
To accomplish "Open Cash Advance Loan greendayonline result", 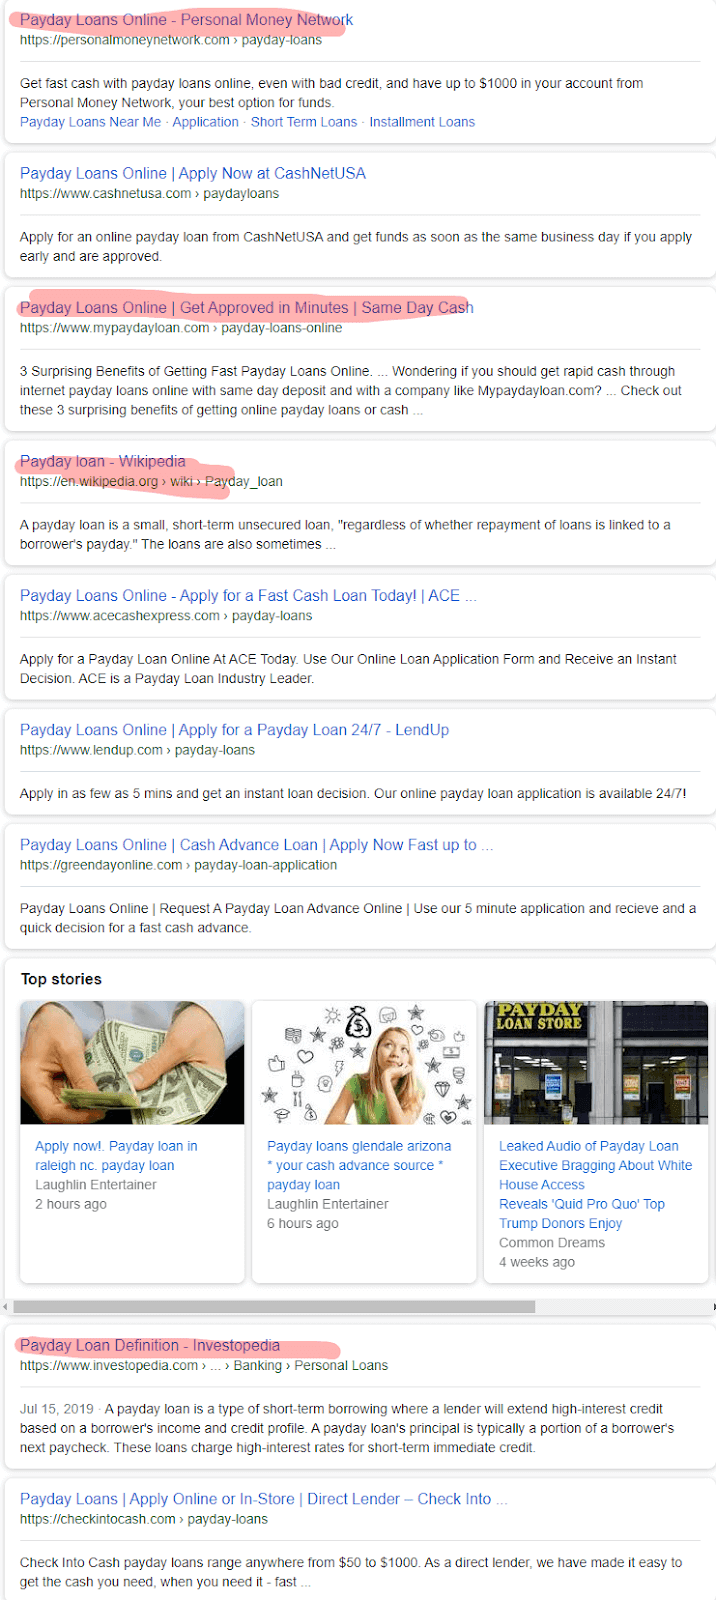I will tap(248, 845).
